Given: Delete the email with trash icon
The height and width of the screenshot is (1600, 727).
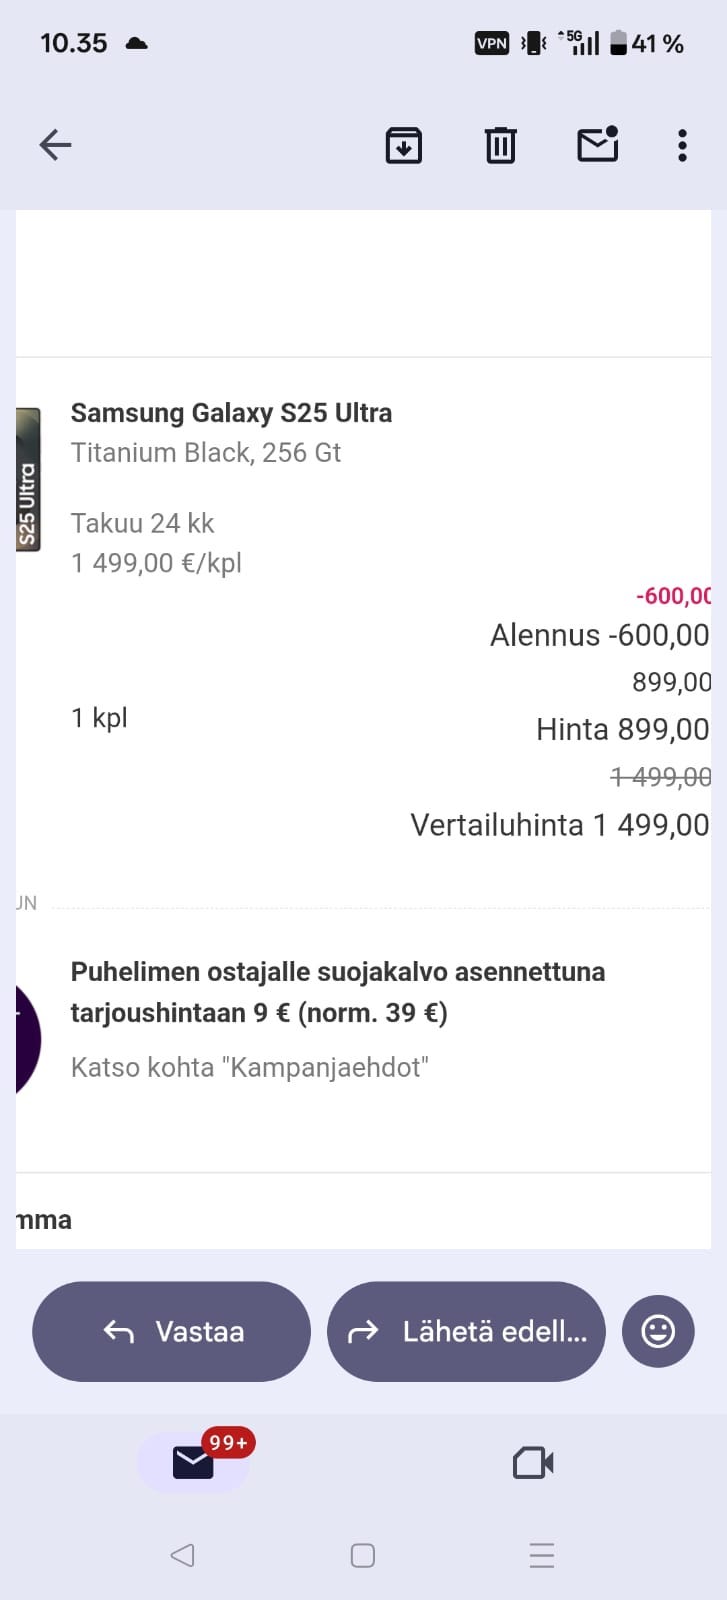Looking at the screenshot, I should (x=500, y=146).
